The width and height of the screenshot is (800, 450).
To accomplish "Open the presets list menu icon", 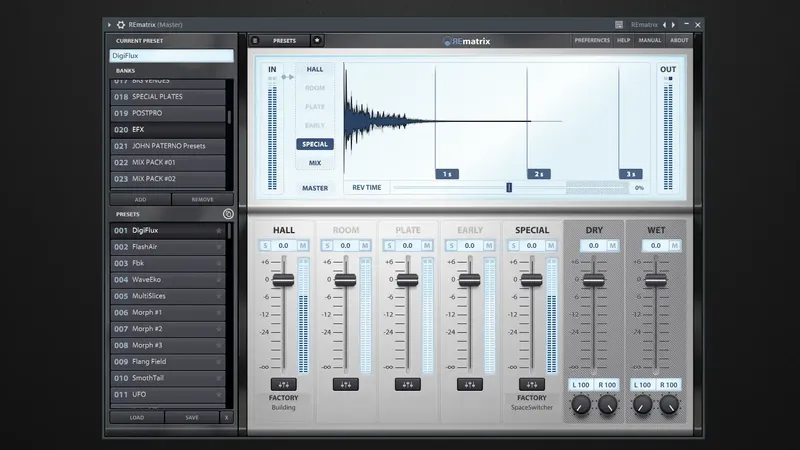I will [255, 40].
